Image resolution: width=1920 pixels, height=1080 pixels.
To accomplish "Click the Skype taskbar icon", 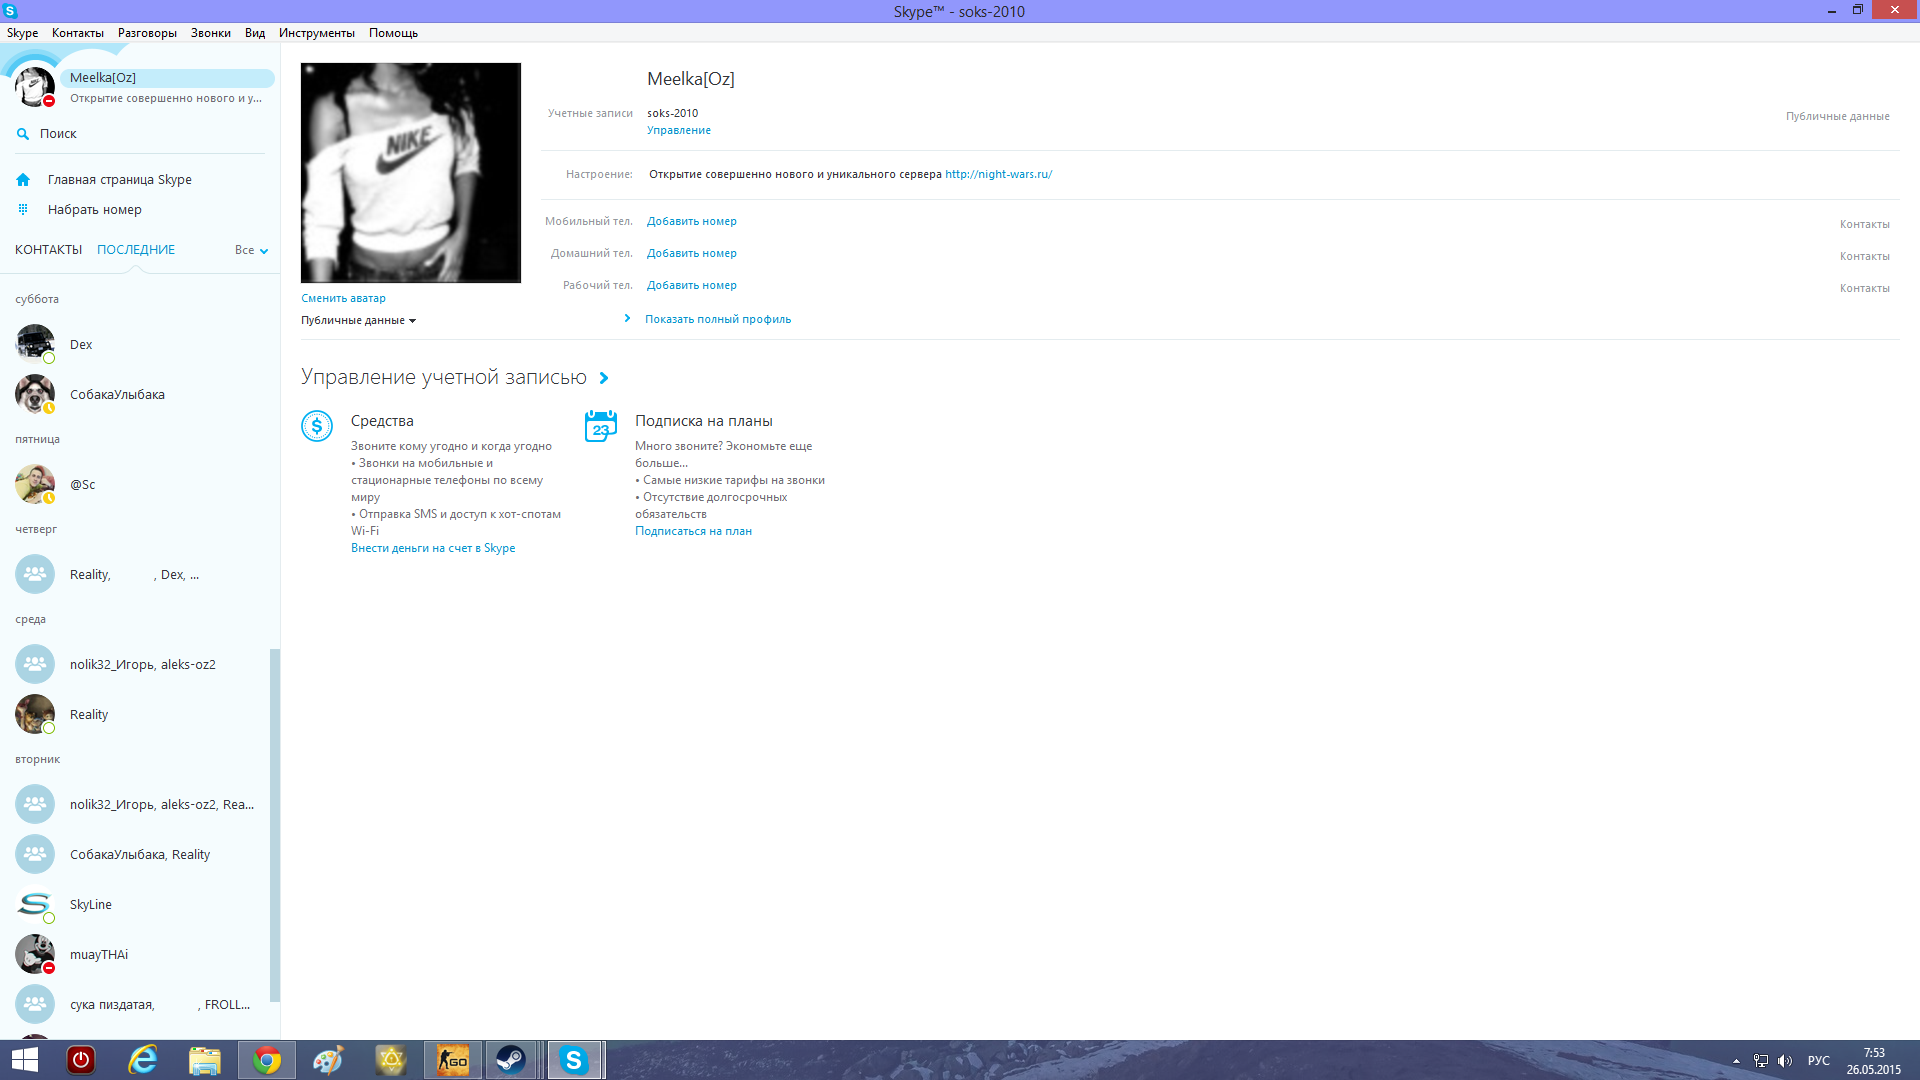I will click(574, 1060).
